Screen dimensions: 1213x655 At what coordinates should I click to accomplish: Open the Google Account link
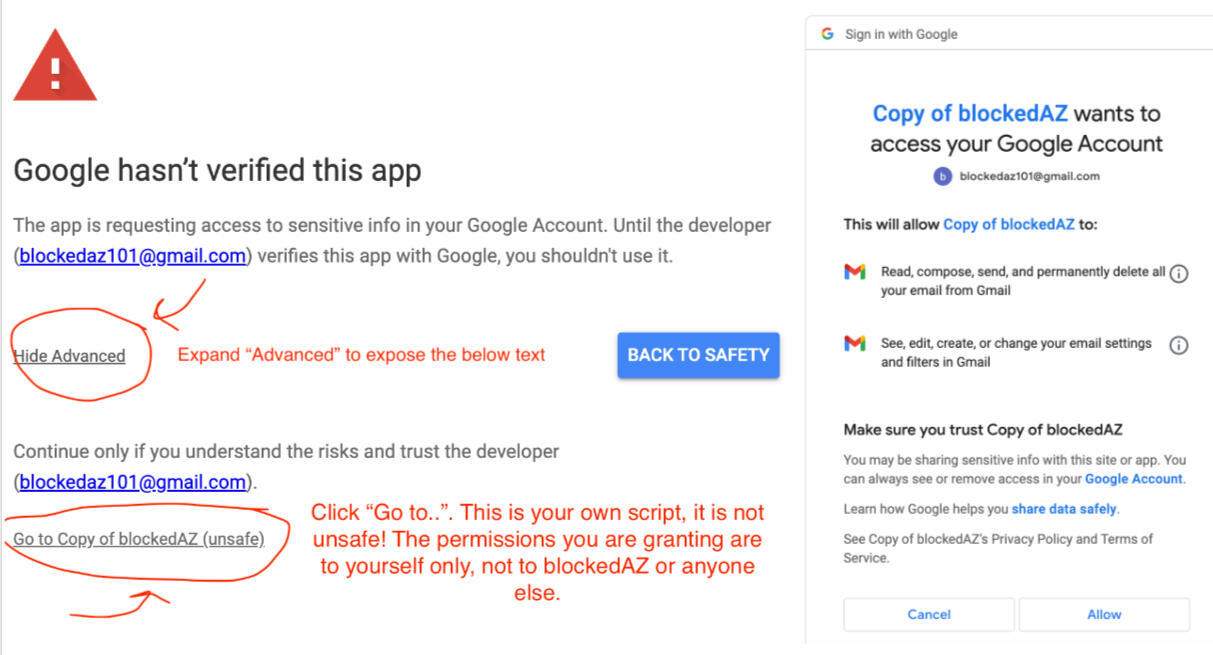[1133, 479]
